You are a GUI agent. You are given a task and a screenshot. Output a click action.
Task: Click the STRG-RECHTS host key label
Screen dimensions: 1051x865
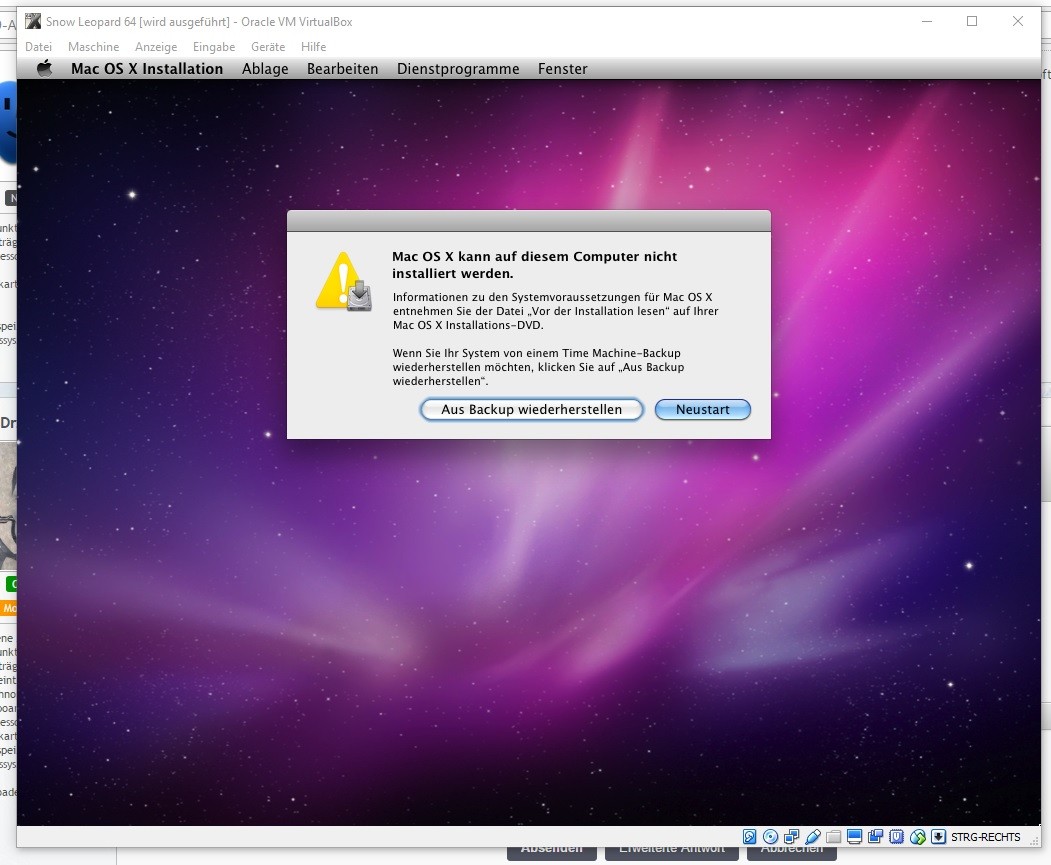click(985, 837)
